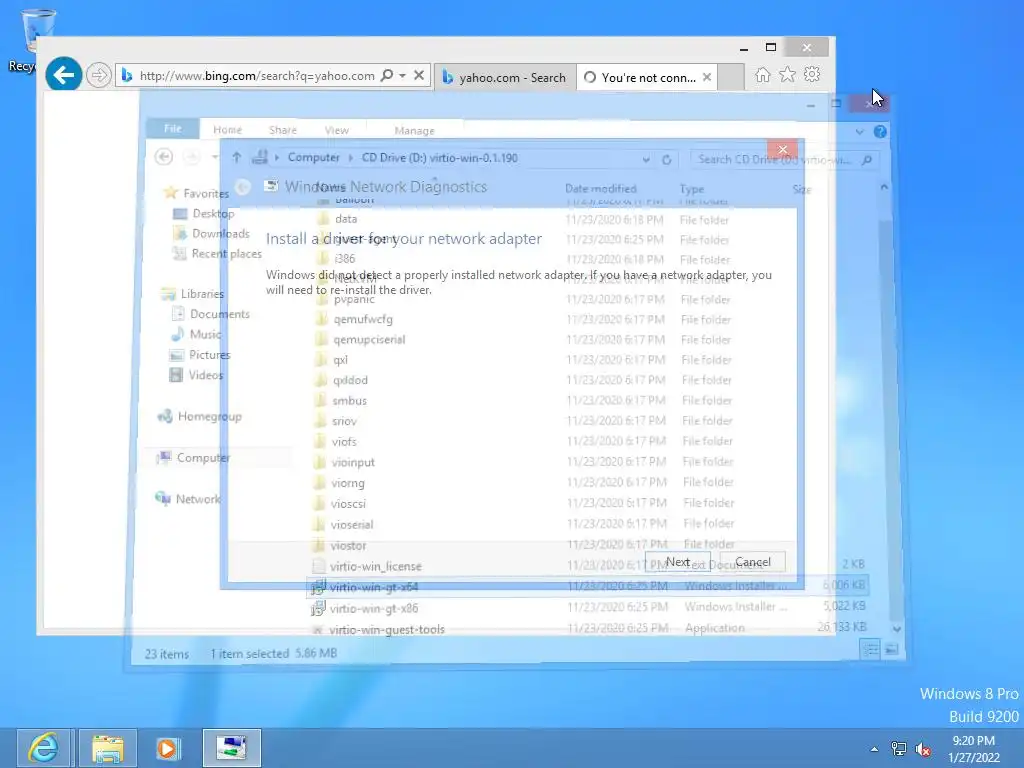Click the Internet Explorer forward arrow
This screenshot has height=768, width=1024.
tap(99, 76)
